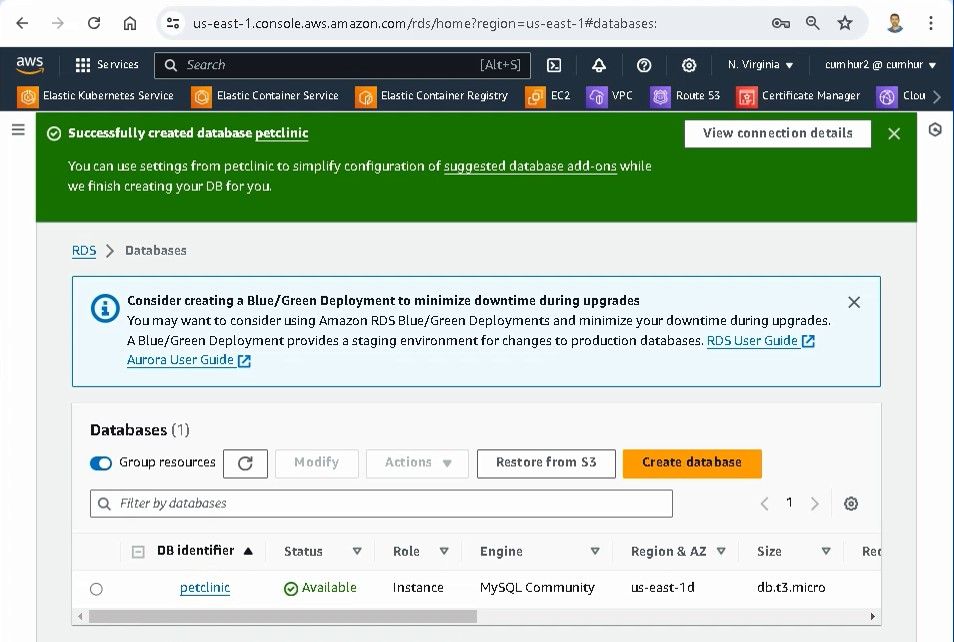Open the left navigation hamburger menu
The height and width of the screenshot is (642, 954).
[x=18, y=130]
